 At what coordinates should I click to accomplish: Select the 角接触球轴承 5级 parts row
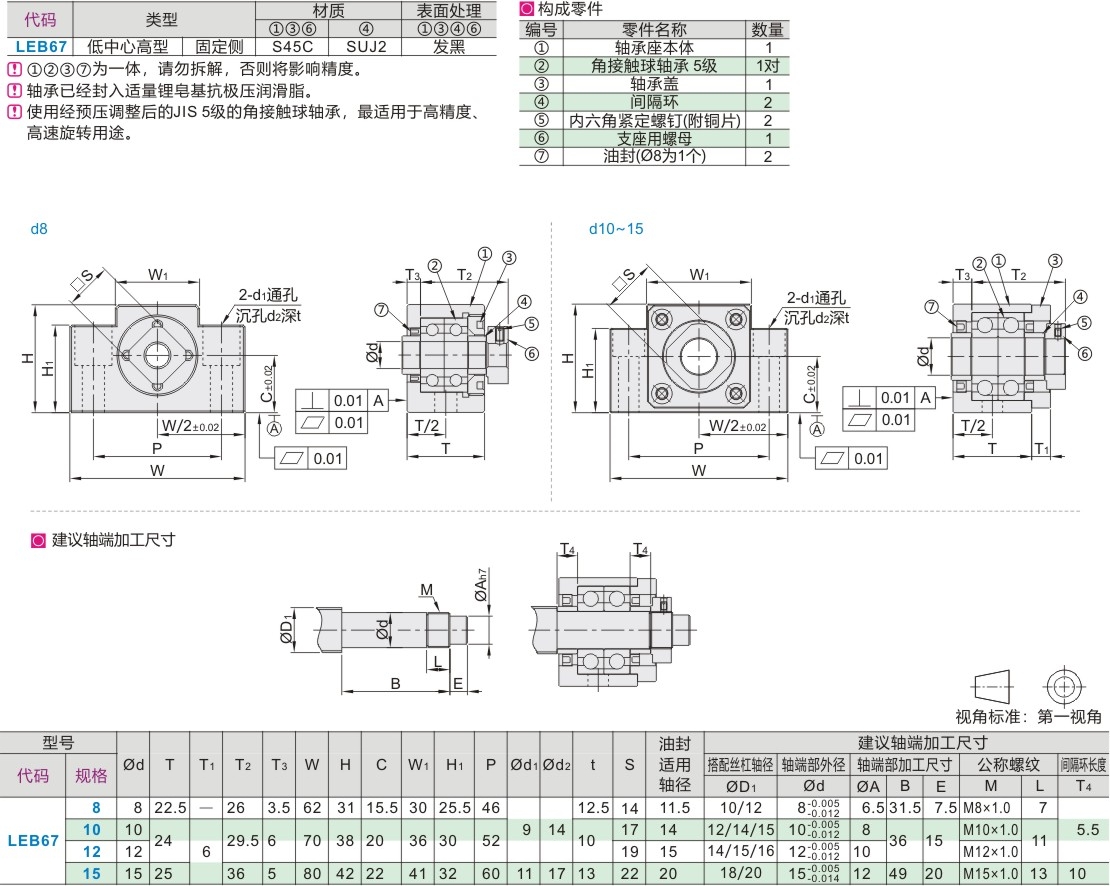pos(654,65)
